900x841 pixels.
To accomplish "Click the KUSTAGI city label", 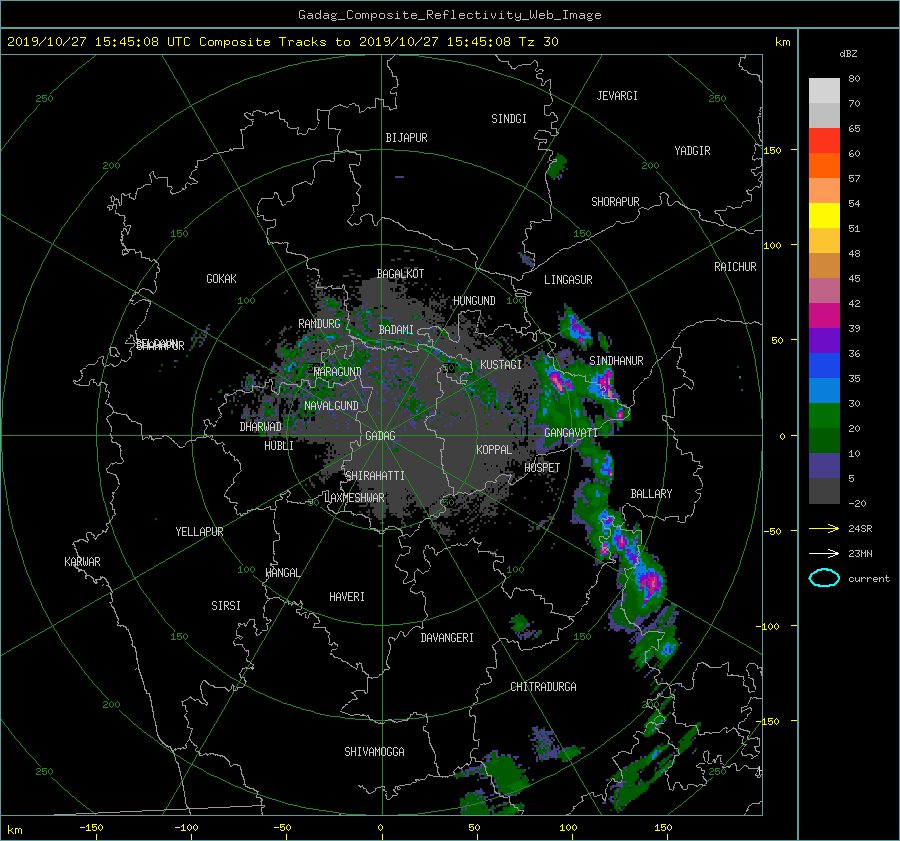I will click(501, 365).
